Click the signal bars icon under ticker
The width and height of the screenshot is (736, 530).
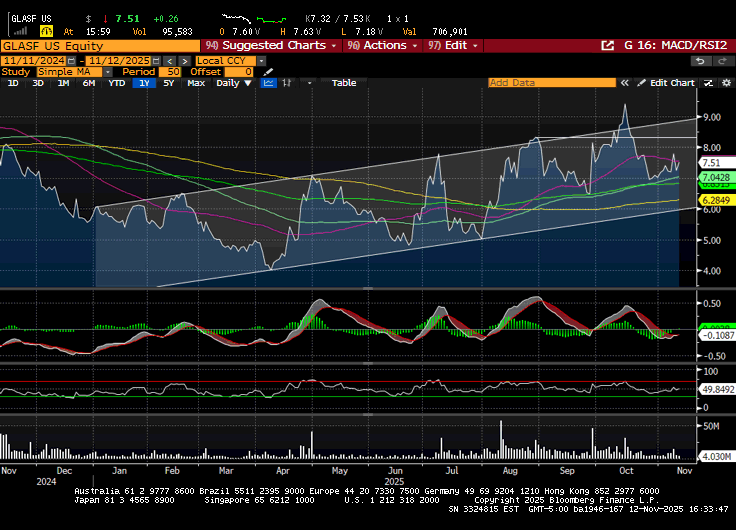(x=20, y=31)
